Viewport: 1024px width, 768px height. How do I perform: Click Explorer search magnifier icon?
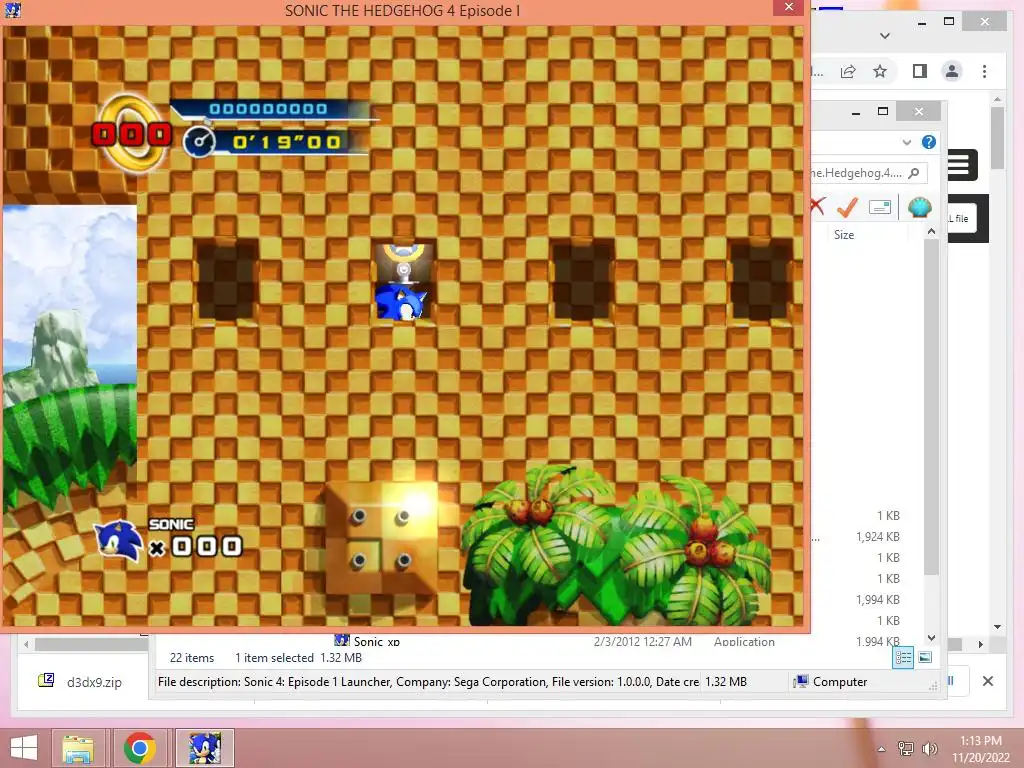[x=914, y=172]
